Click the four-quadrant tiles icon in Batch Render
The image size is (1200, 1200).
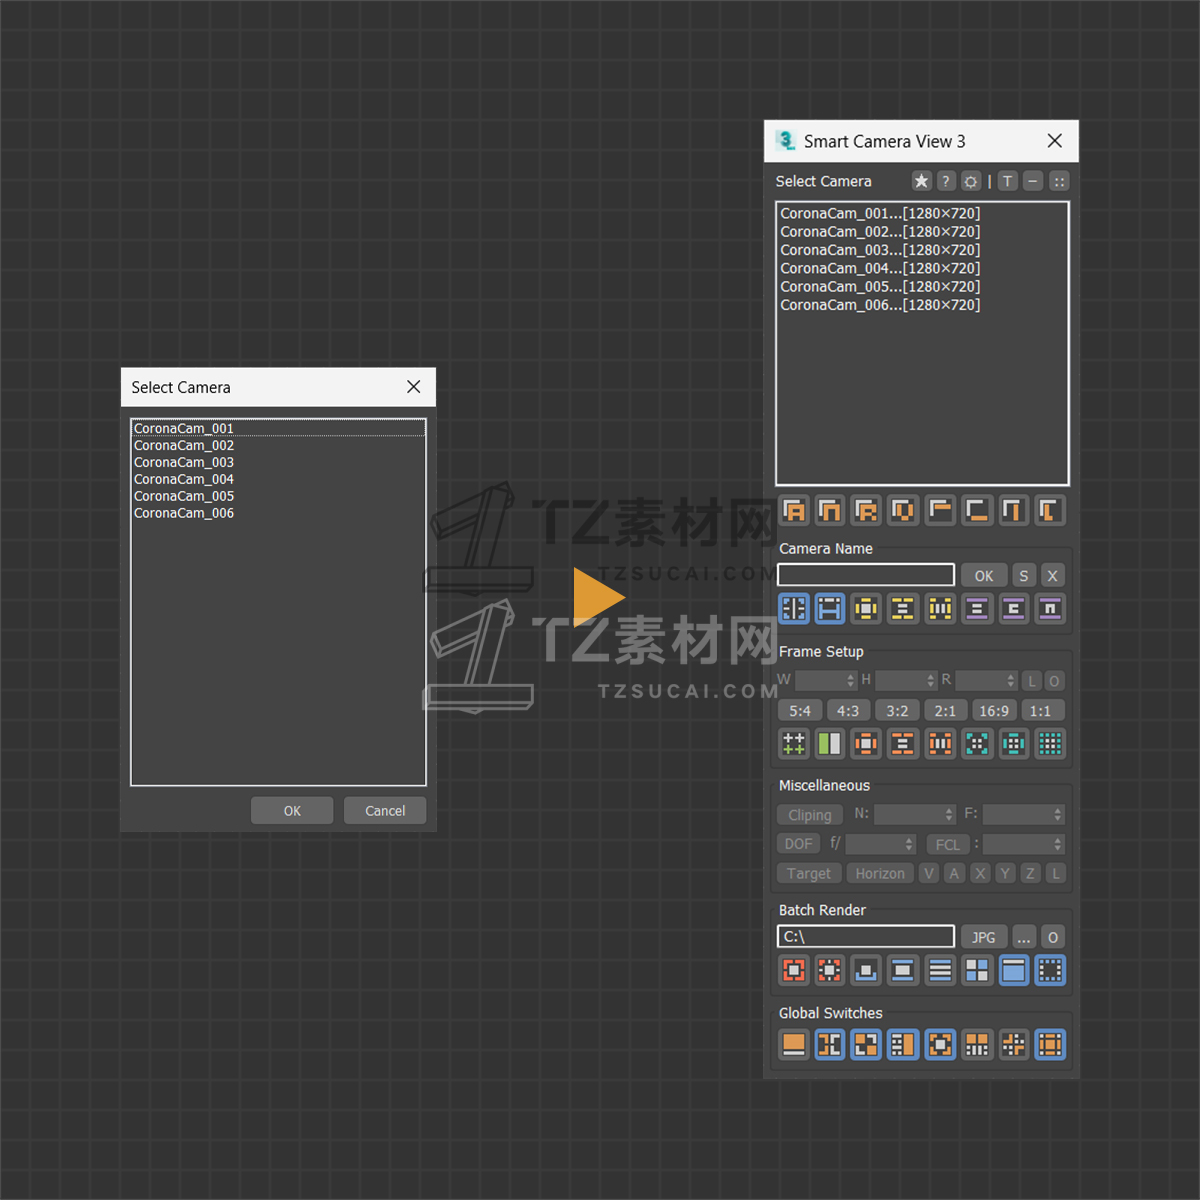pyautogui.click(x=977, y=970)
